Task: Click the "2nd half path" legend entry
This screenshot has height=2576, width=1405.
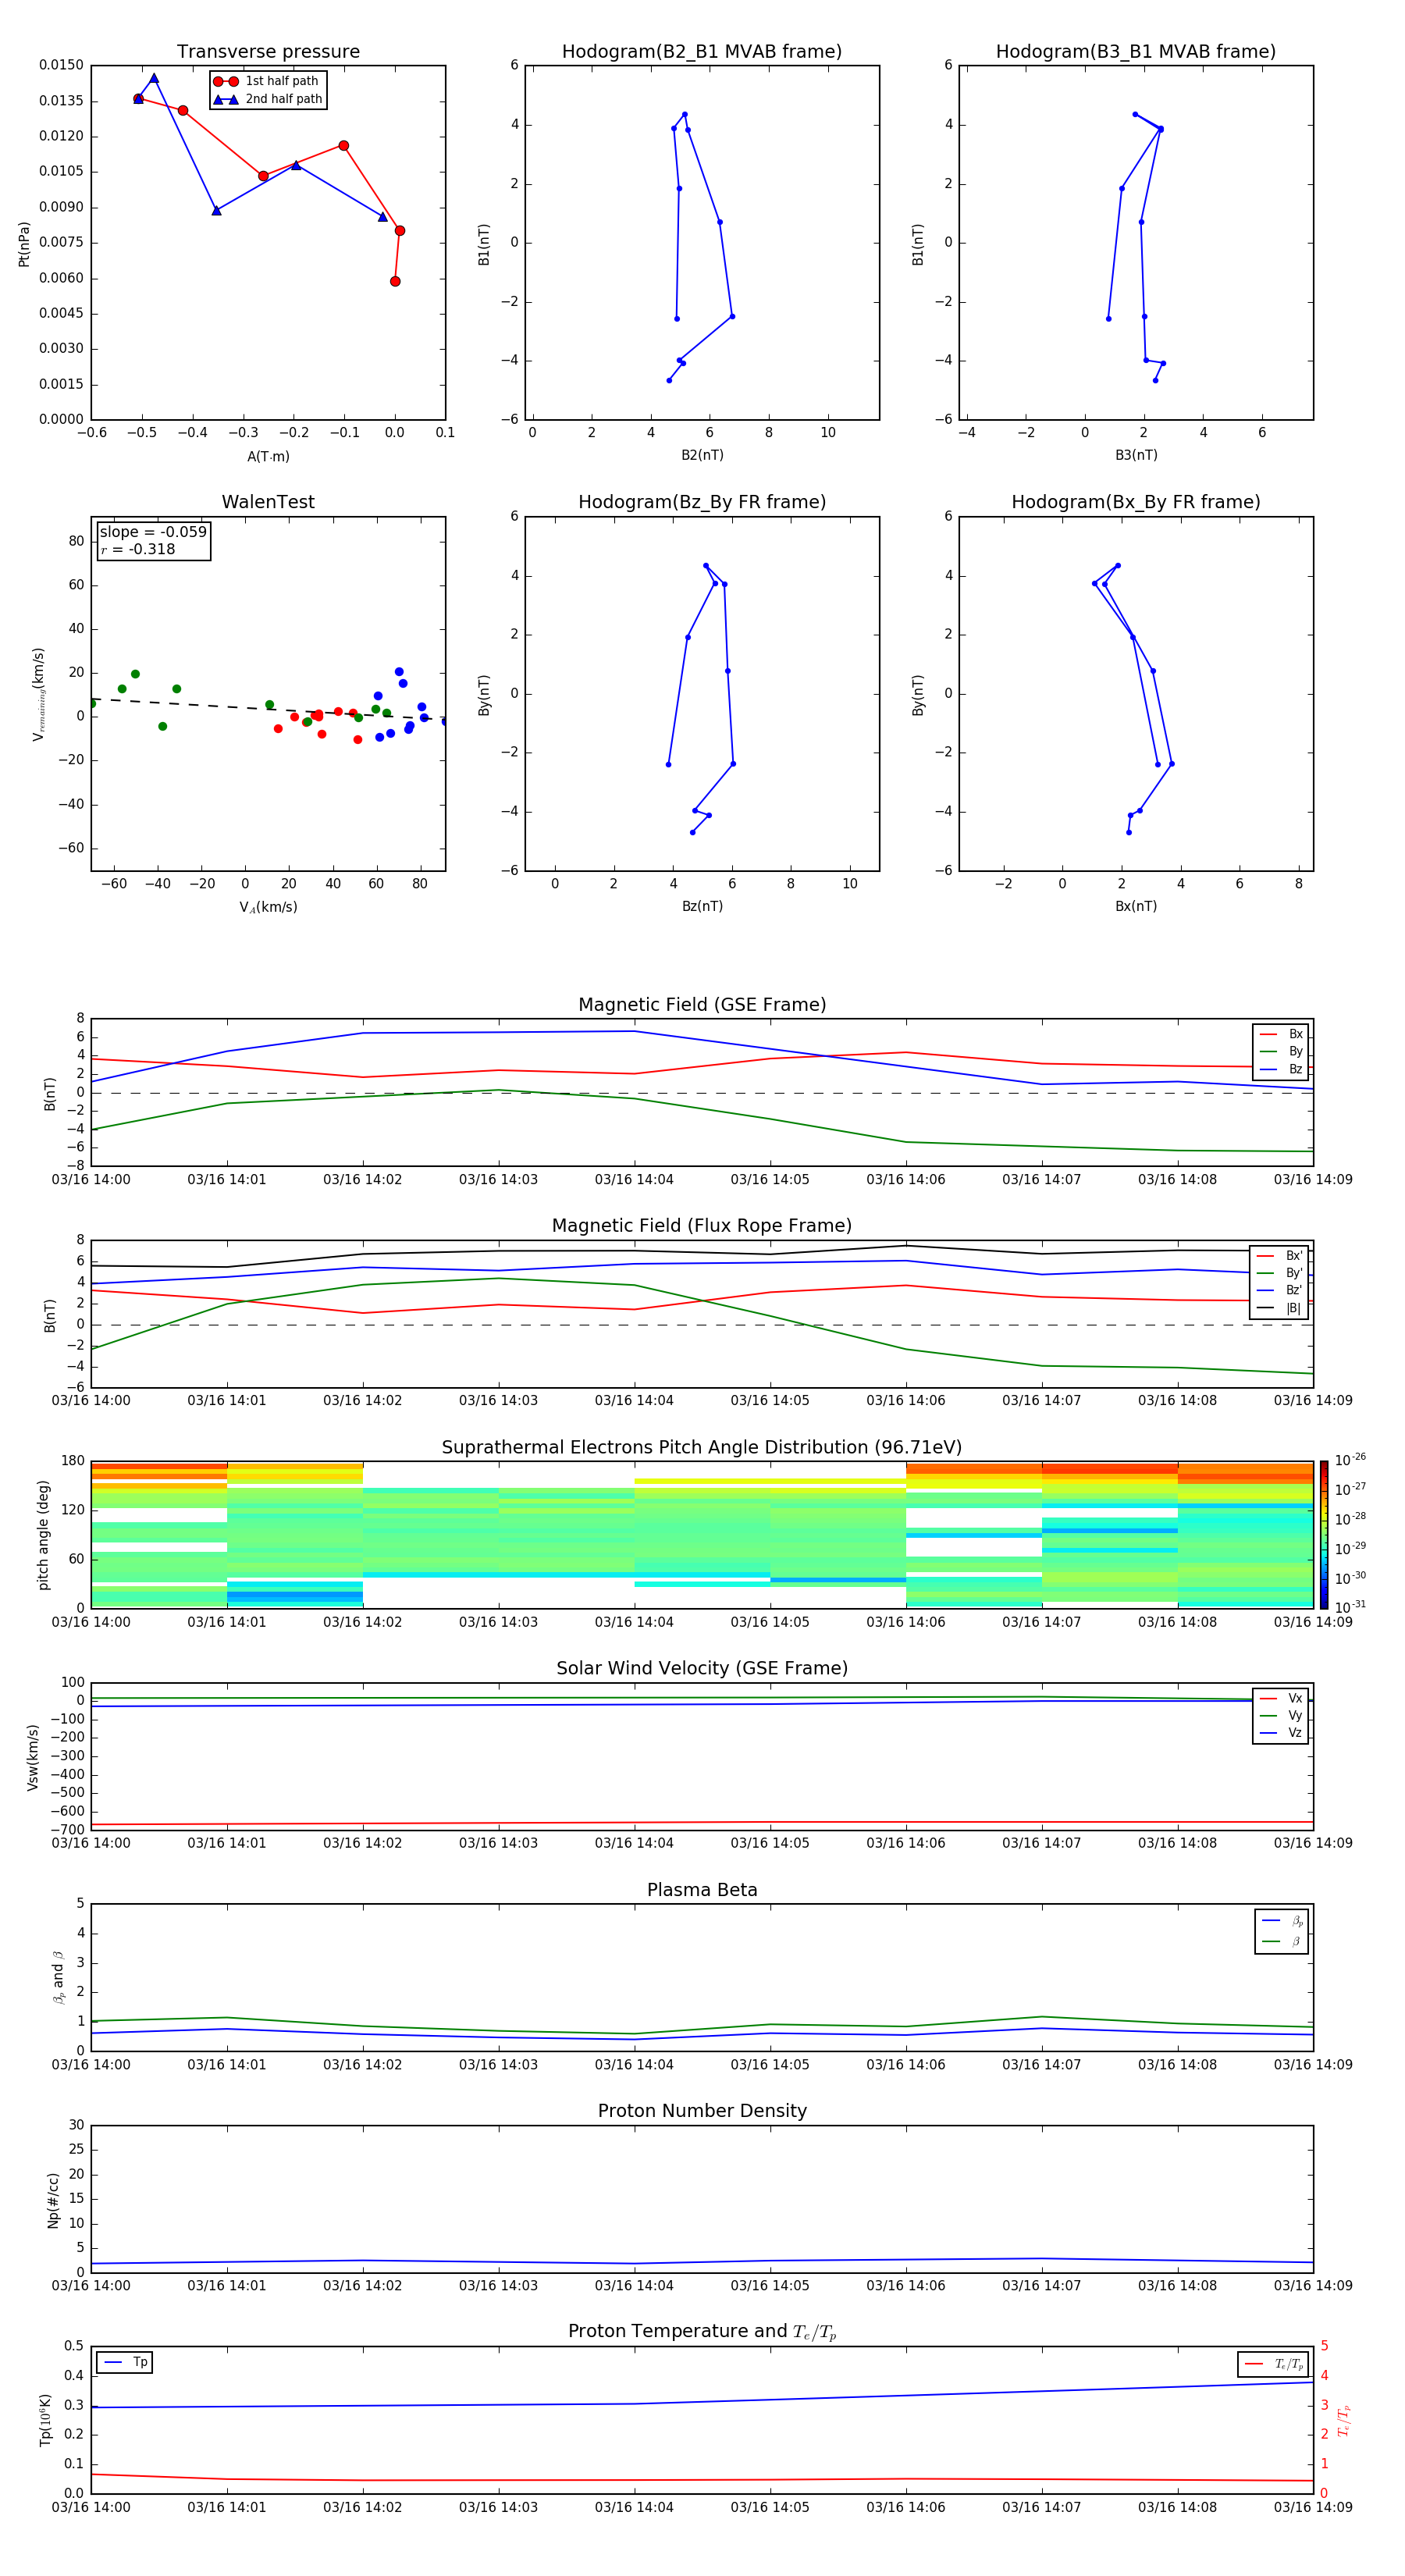Action: point(268,99)
